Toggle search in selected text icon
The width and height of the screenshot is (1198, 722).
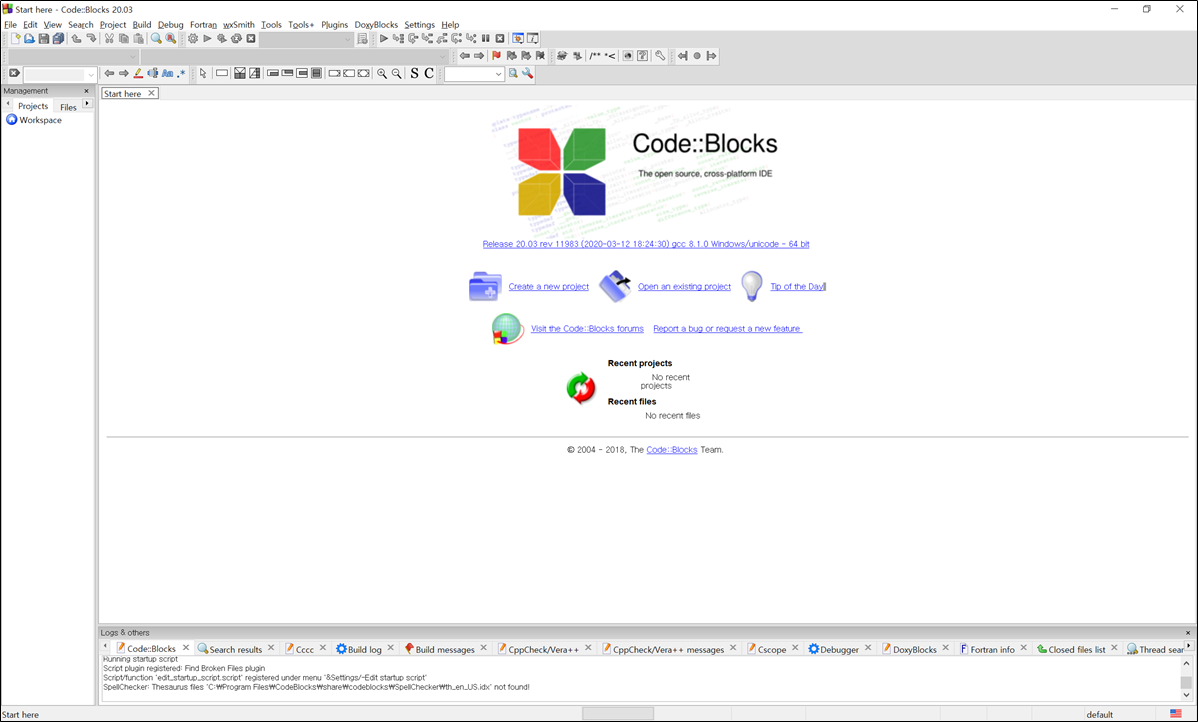pyautogui.click(x=153, y=73)
